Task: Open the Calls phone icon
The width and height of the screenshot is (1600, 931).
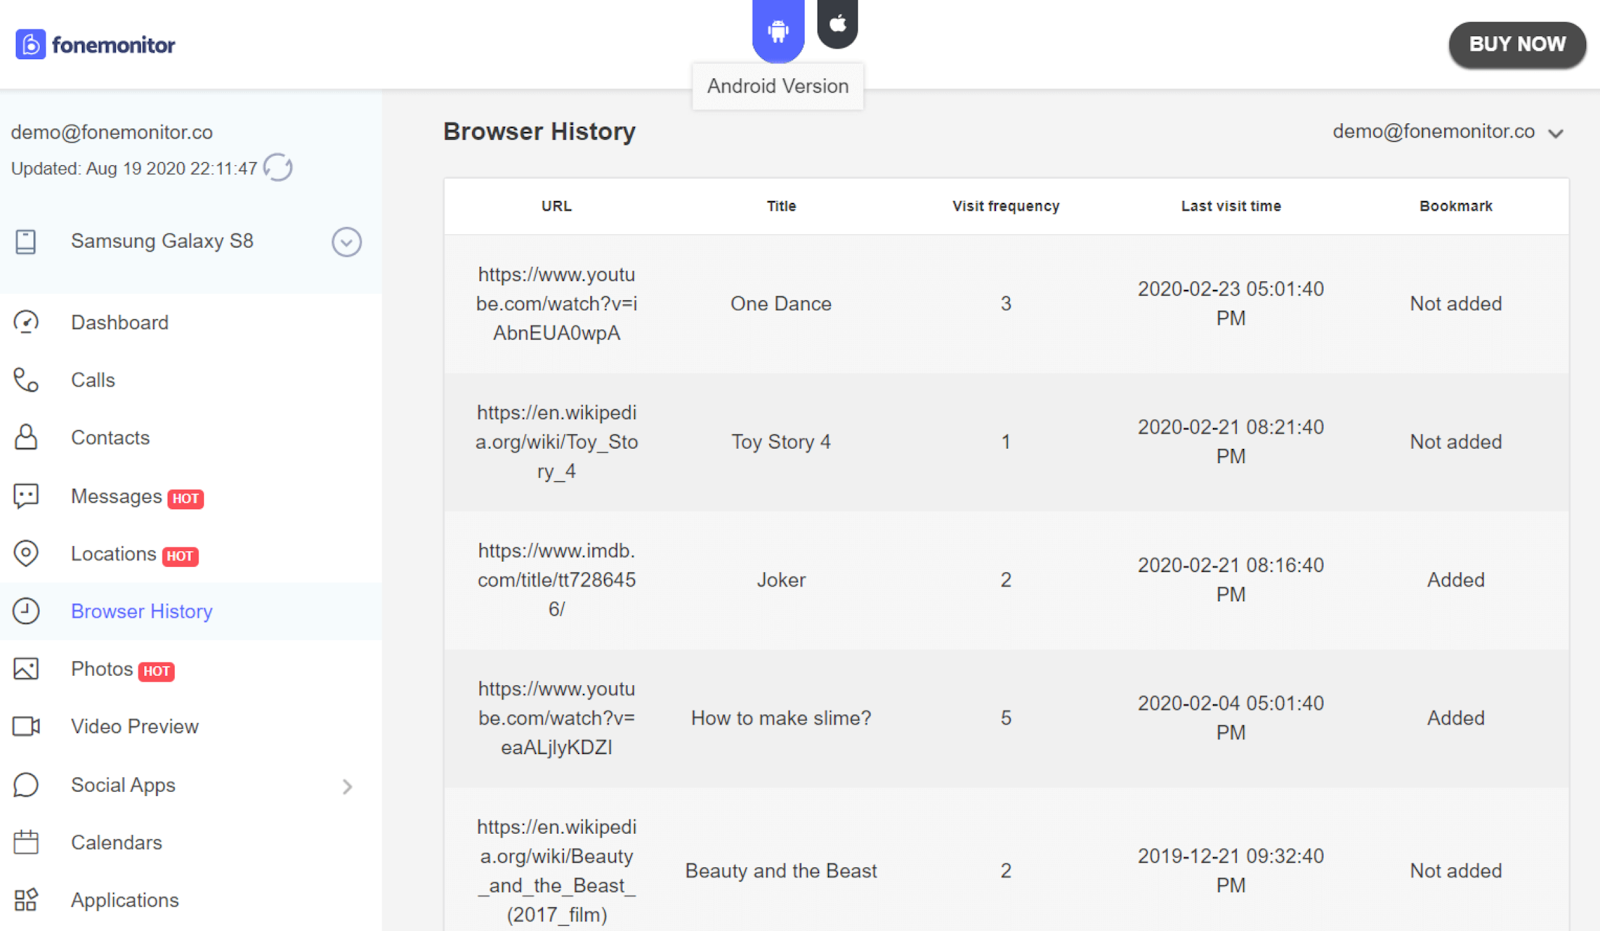Action: 26,380
